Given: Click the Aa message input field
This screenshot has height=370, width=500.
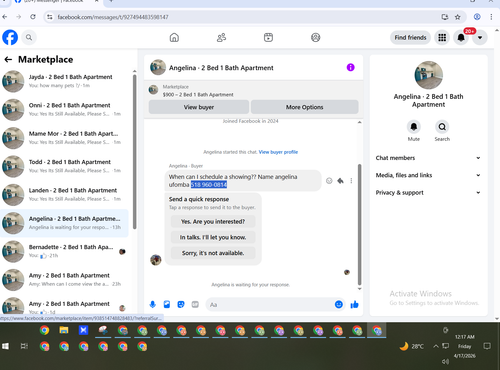Looking at the screenshot, I should point(269,305).
